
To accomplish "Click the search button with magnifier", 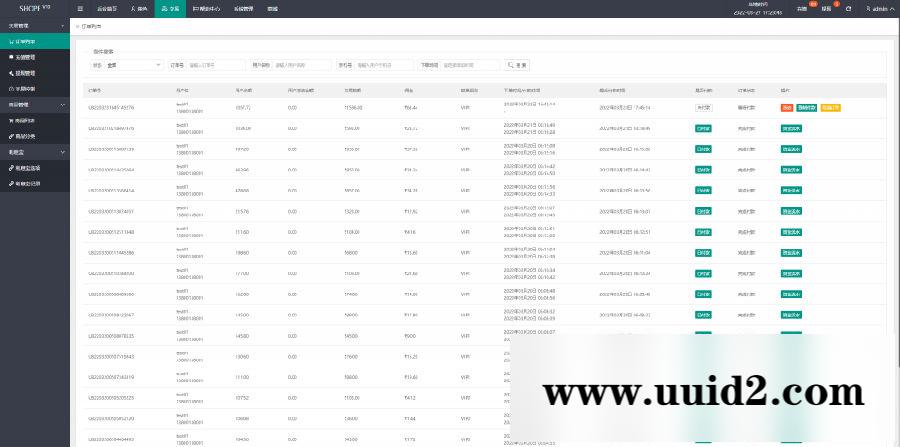I will (x=518, y=65).
